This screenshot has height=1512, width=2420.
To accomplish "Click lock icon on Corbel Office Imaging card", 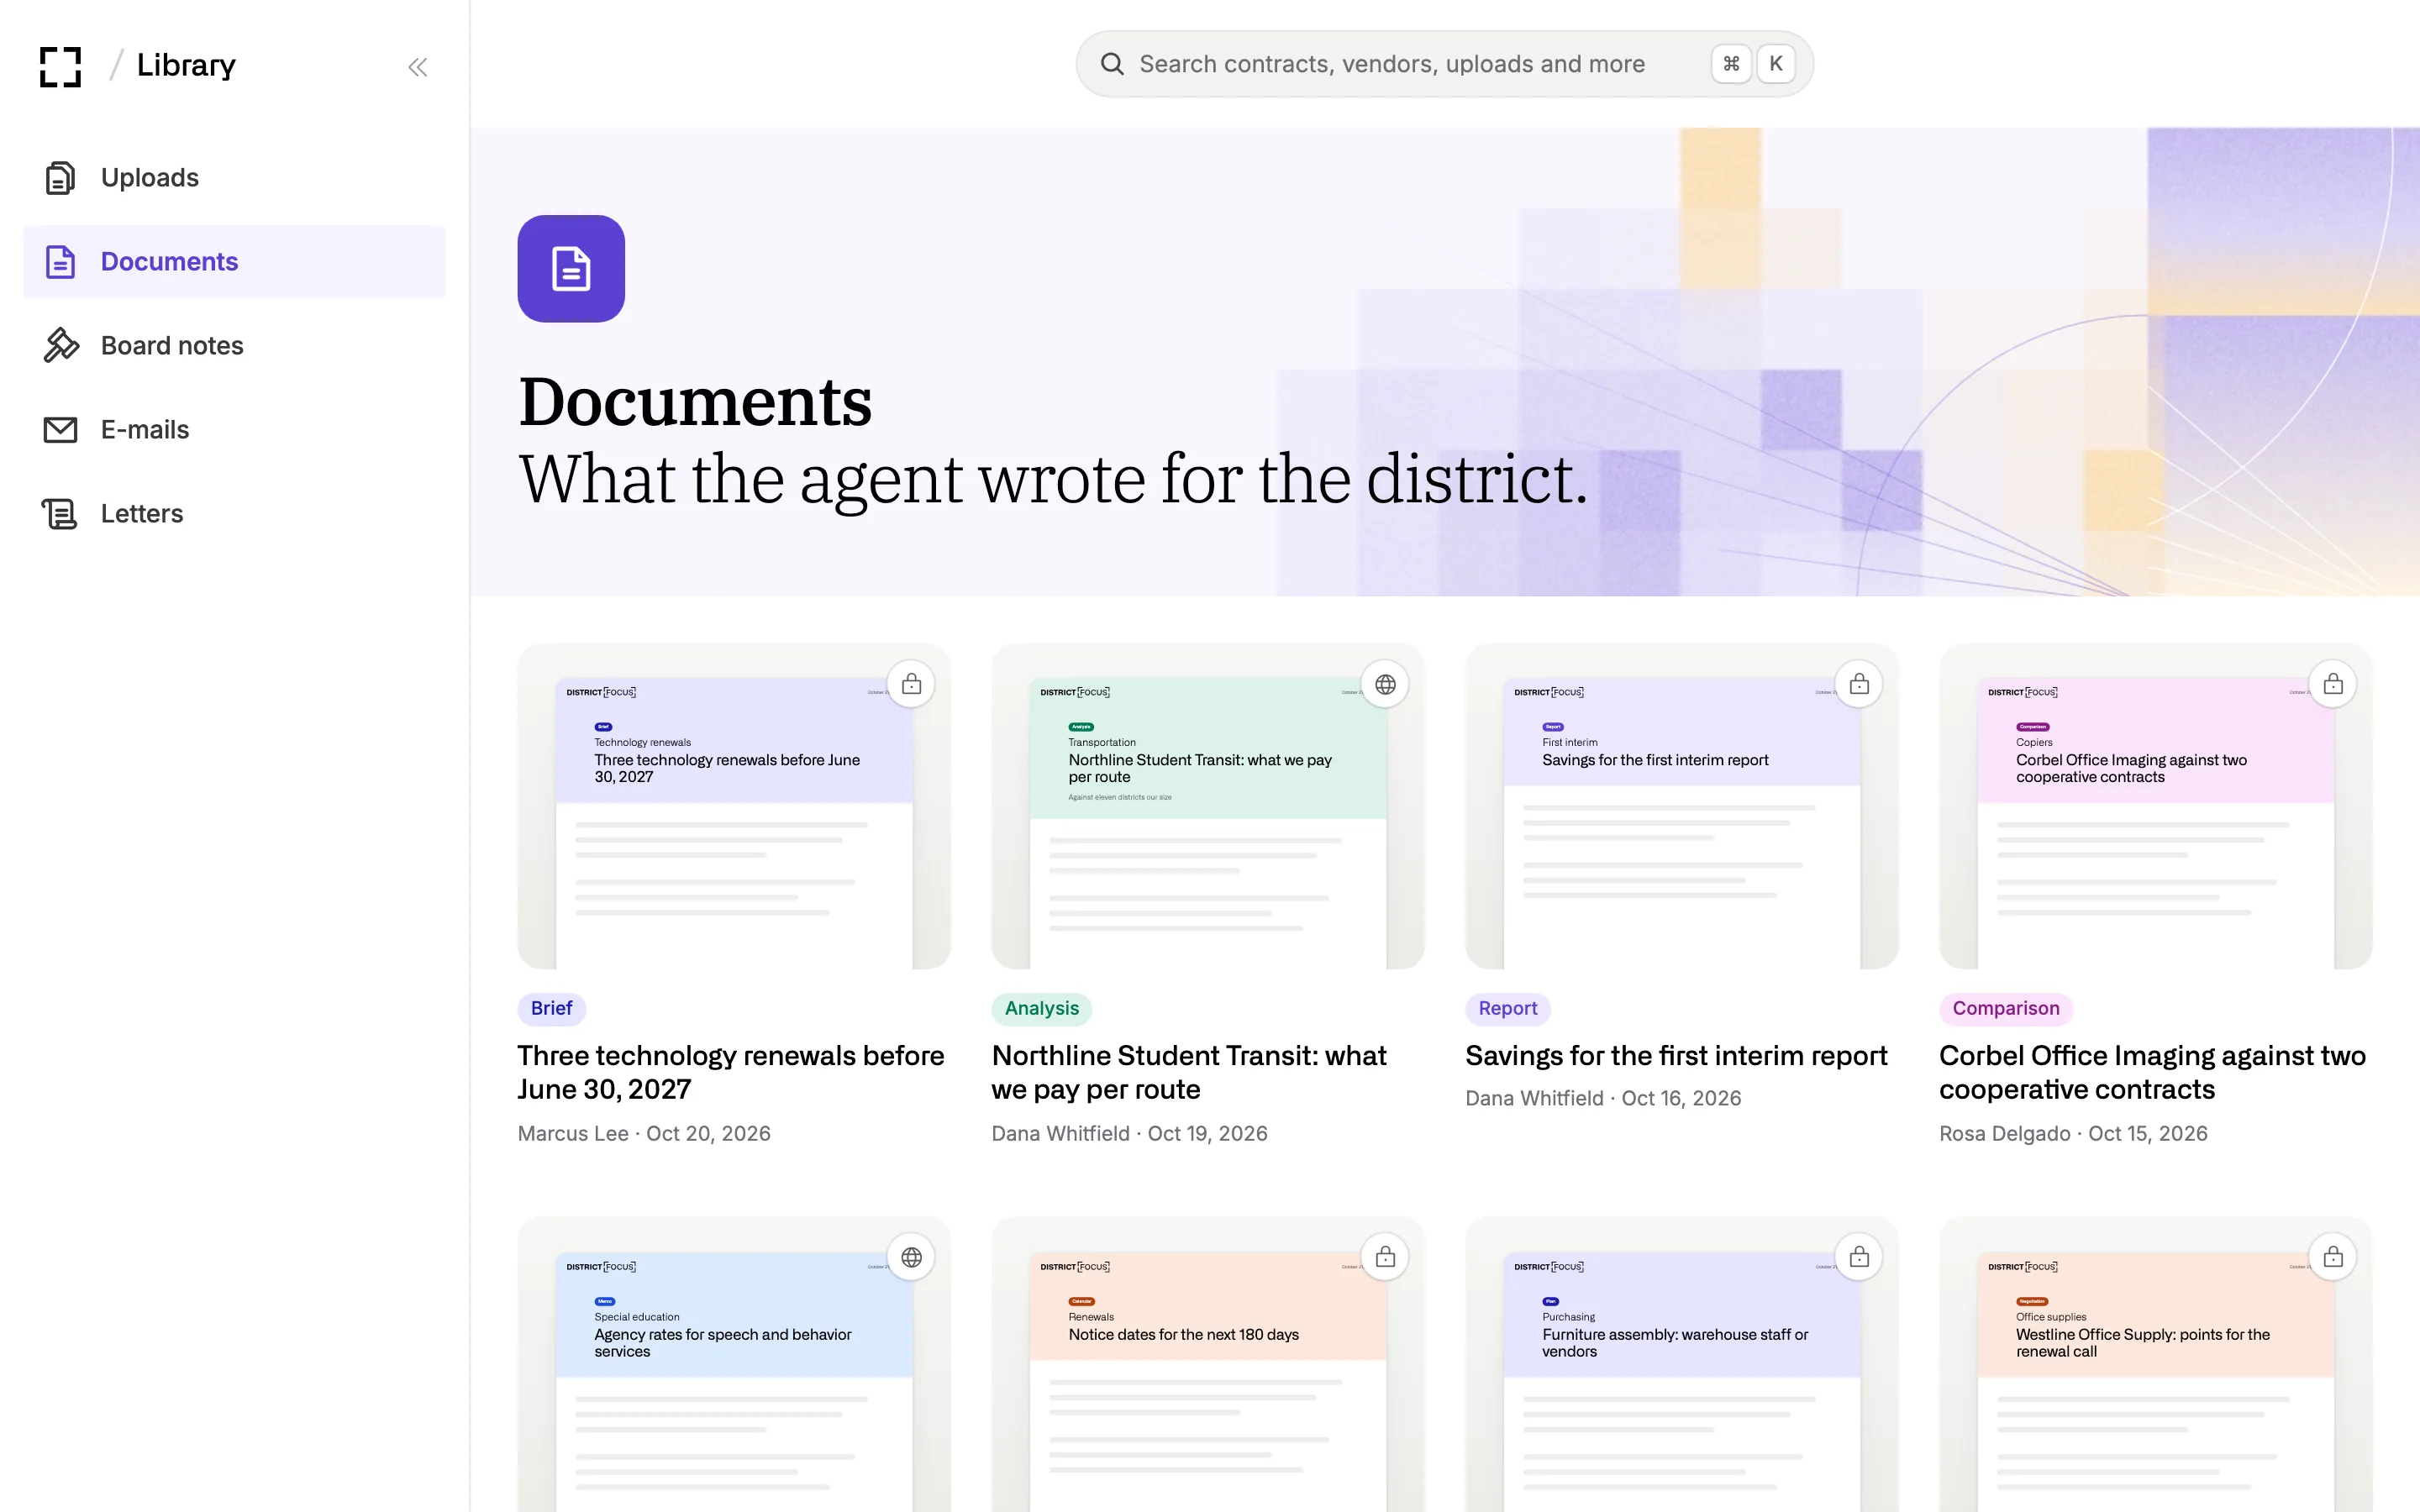I will click(2333, 684).
